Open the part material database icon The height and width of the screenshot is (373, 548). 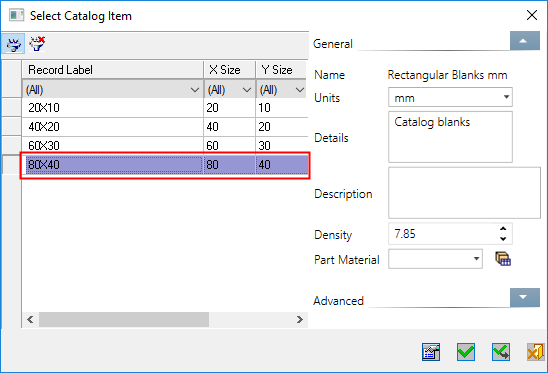pyautogui.click(x=503, y=259)
